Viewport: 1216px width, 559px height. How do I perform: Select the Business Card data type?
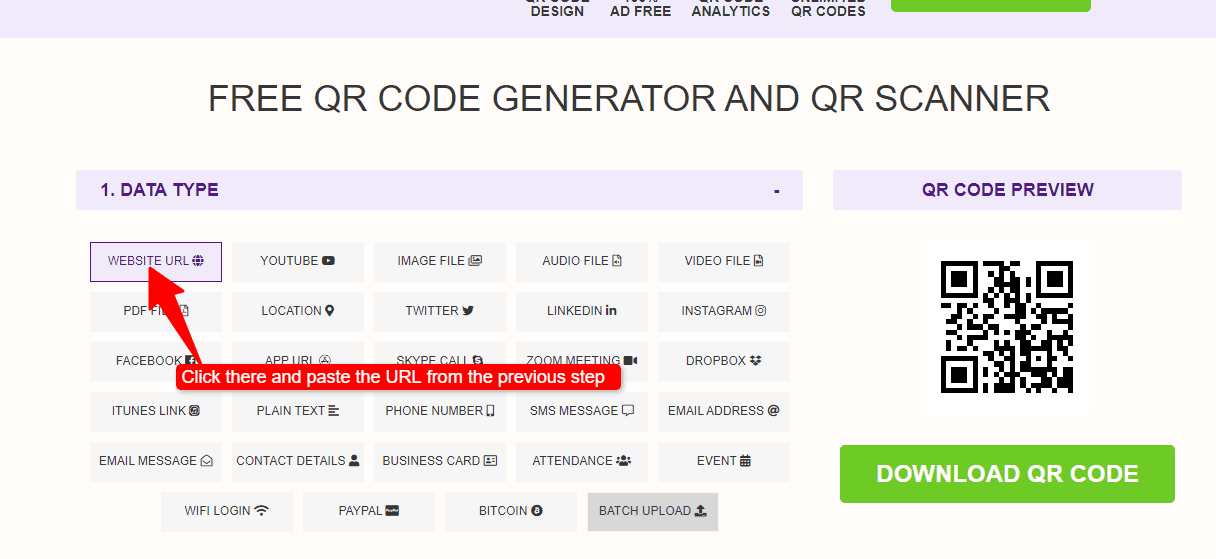[x=440, y=461]
